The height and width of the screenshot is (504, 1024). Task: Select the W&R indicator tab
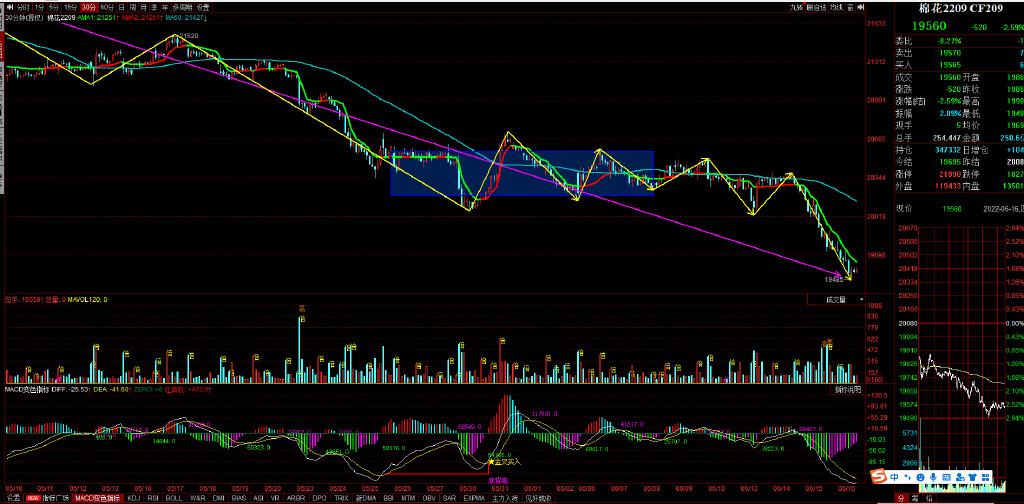198,498
